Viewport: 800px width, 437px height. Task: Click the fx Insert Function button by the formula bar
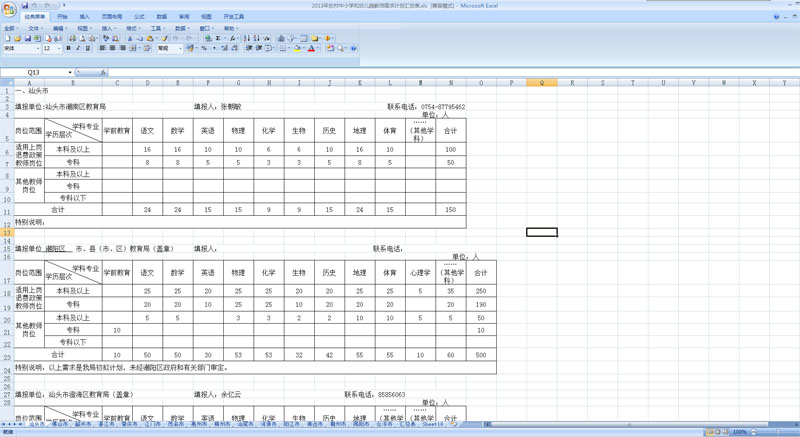pos(103,72)
